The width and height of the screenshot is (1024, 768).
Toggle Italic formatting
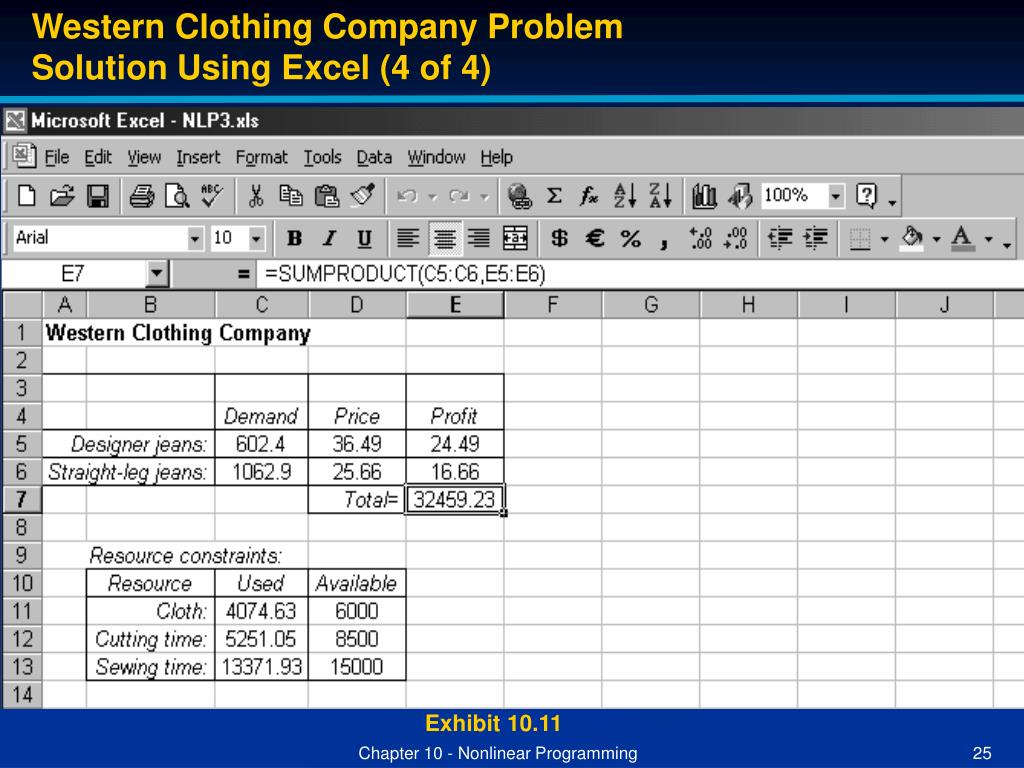click(x=330, y=238)
